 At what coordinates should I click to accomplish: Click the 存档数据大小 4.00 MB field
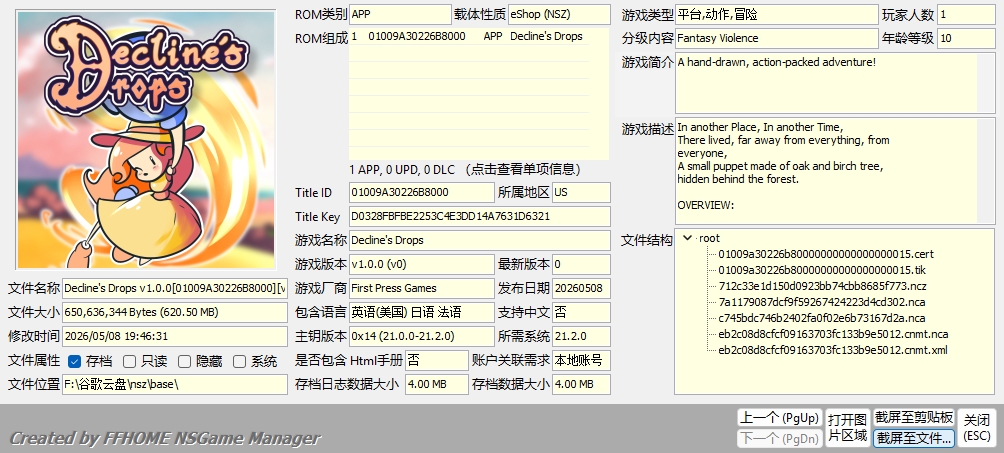581,384
